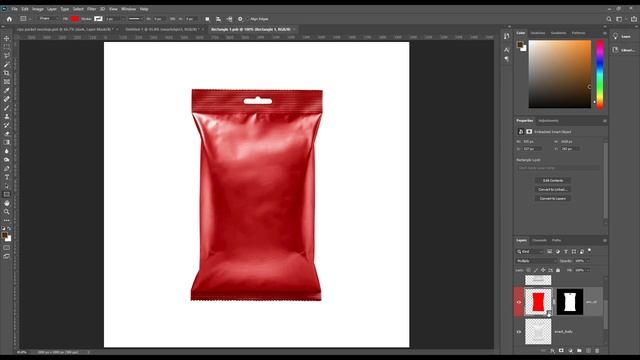This screenshot has height=360, width=640.
Task: Open shape settings gear in options bar
Action: coord(240,19)
